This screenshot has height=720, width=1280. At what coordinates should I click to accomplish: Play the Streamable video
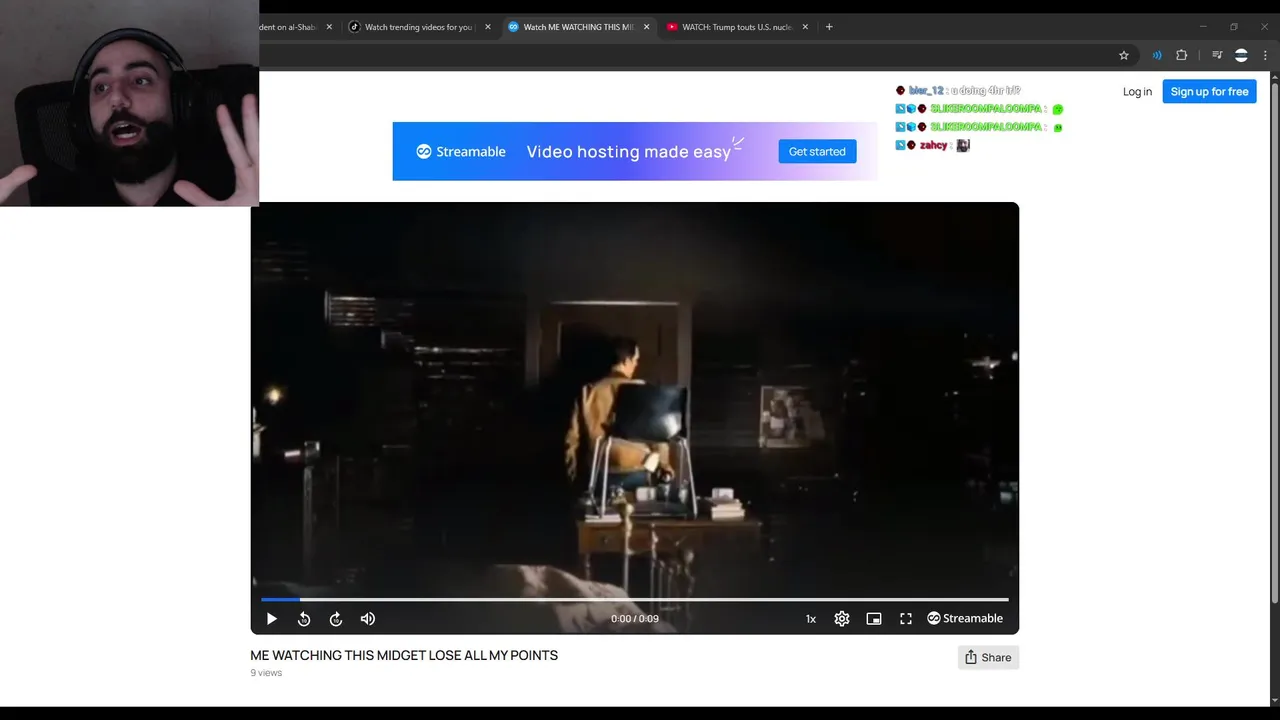pyautogui.click(x=271, y=619)
